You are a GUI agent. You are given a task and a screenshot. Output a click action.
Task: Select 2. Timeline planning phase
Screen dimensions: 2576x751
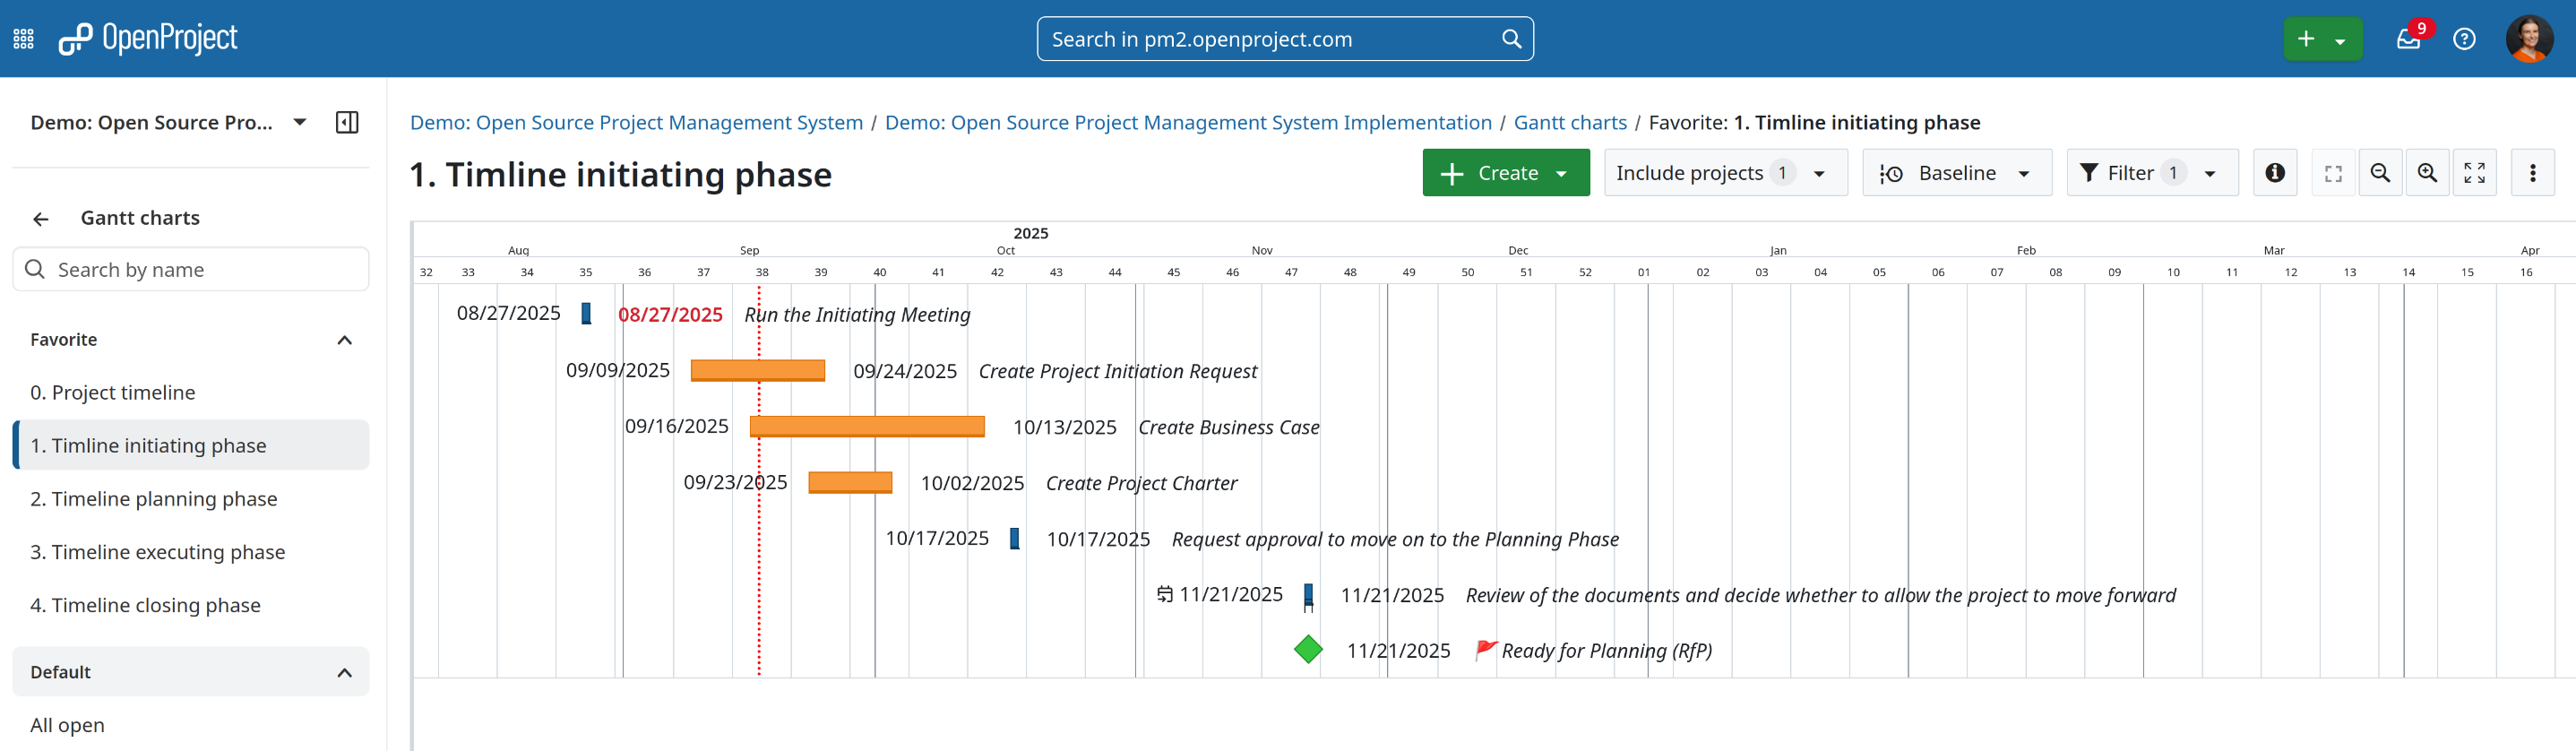(x=154, y=499)
